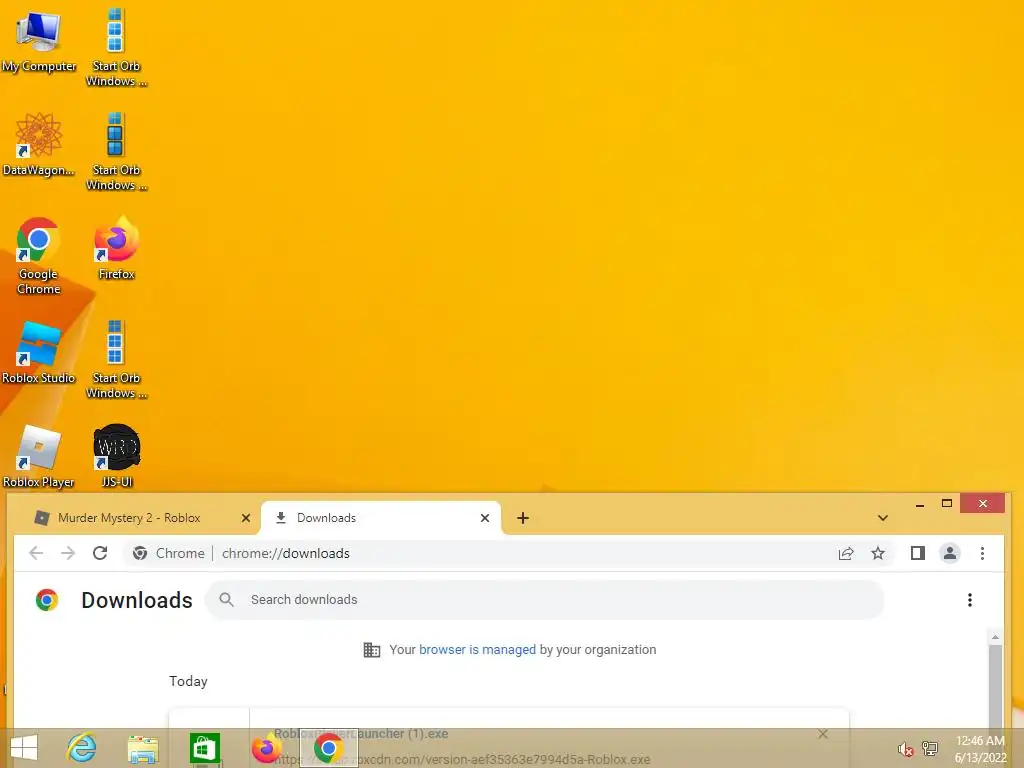Click Chrome site info icon in address bar
This screenshot has width=1024, height=768.
(x=140, y=553)
